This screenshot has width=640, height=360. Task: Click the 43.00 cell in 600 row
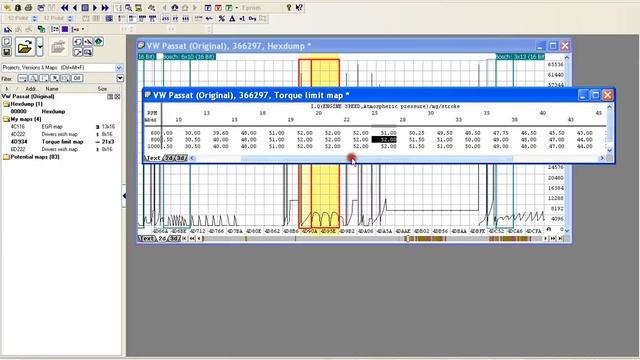[584, 133]
